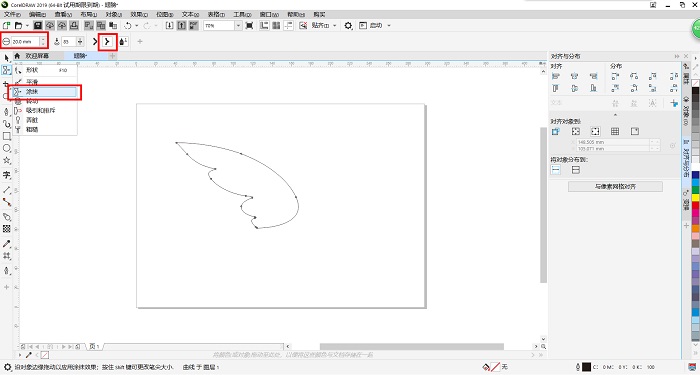The image size is (700, 375).
Task: Select the Text (字) tool in toolbox
Action: pos(7,175)
